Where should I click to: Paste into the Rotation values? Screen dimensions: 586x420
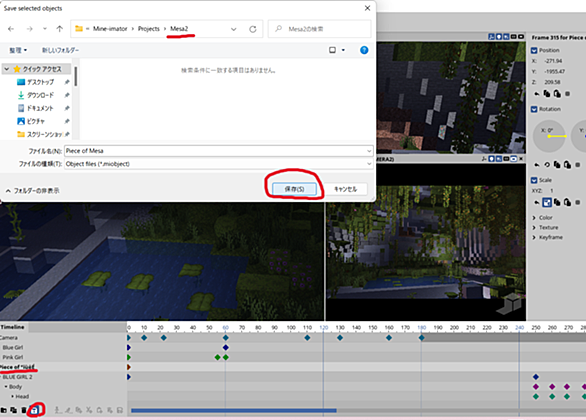[x=567, y=164]
